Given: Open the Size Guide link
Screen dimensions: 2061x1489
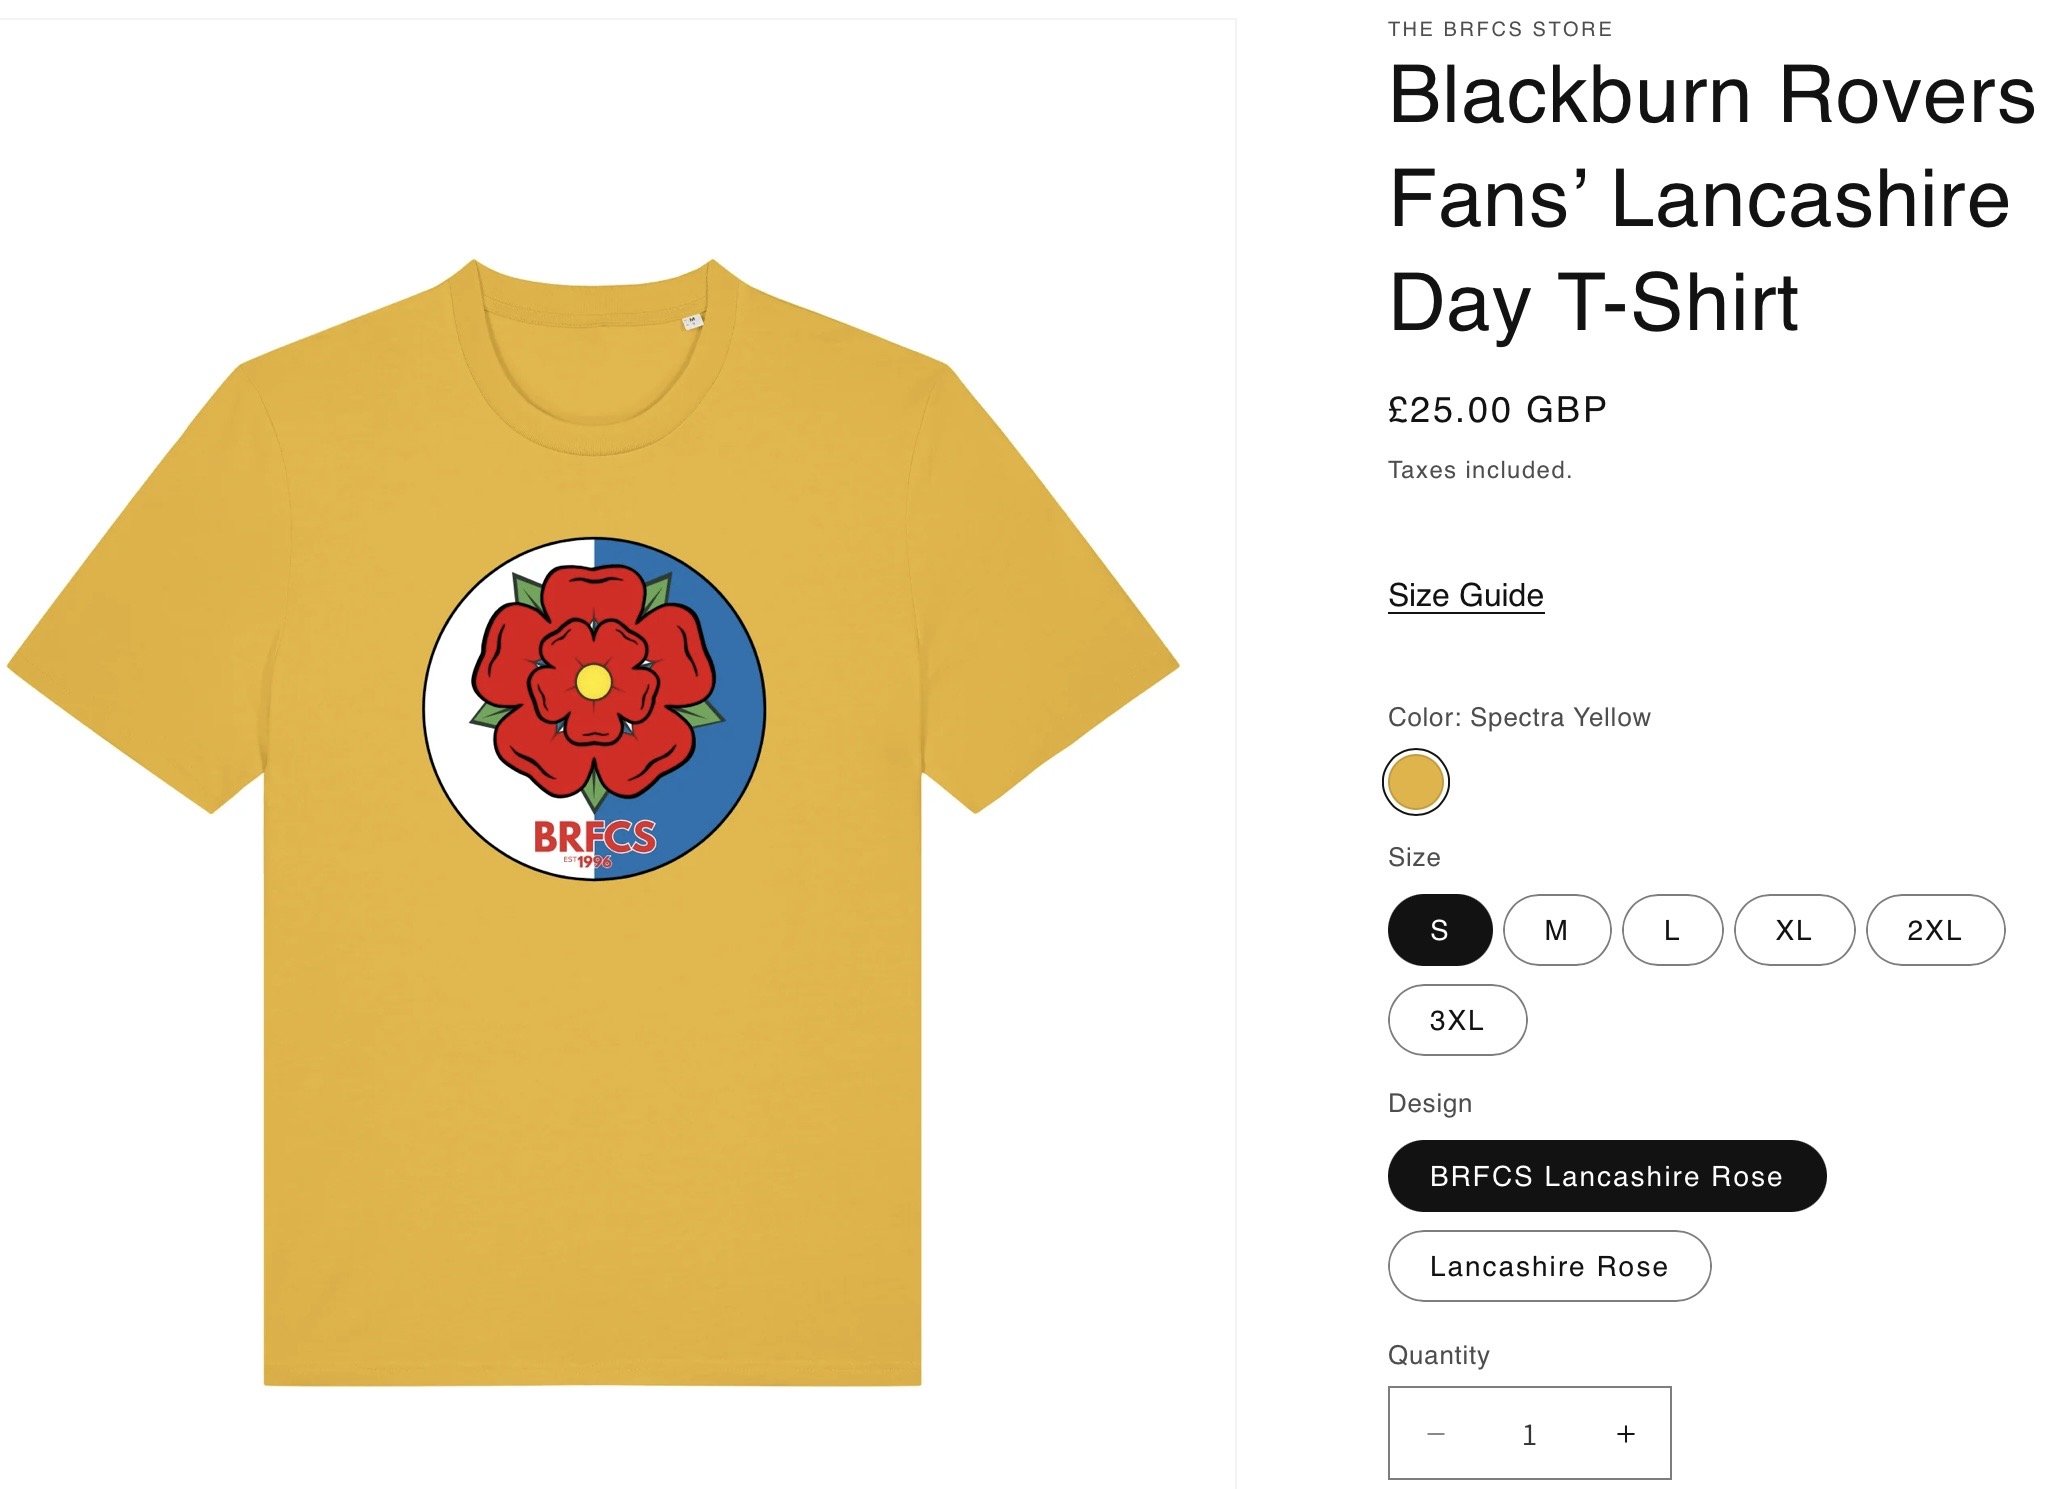Looking at the screenshot, I should tap(1465, 595).
